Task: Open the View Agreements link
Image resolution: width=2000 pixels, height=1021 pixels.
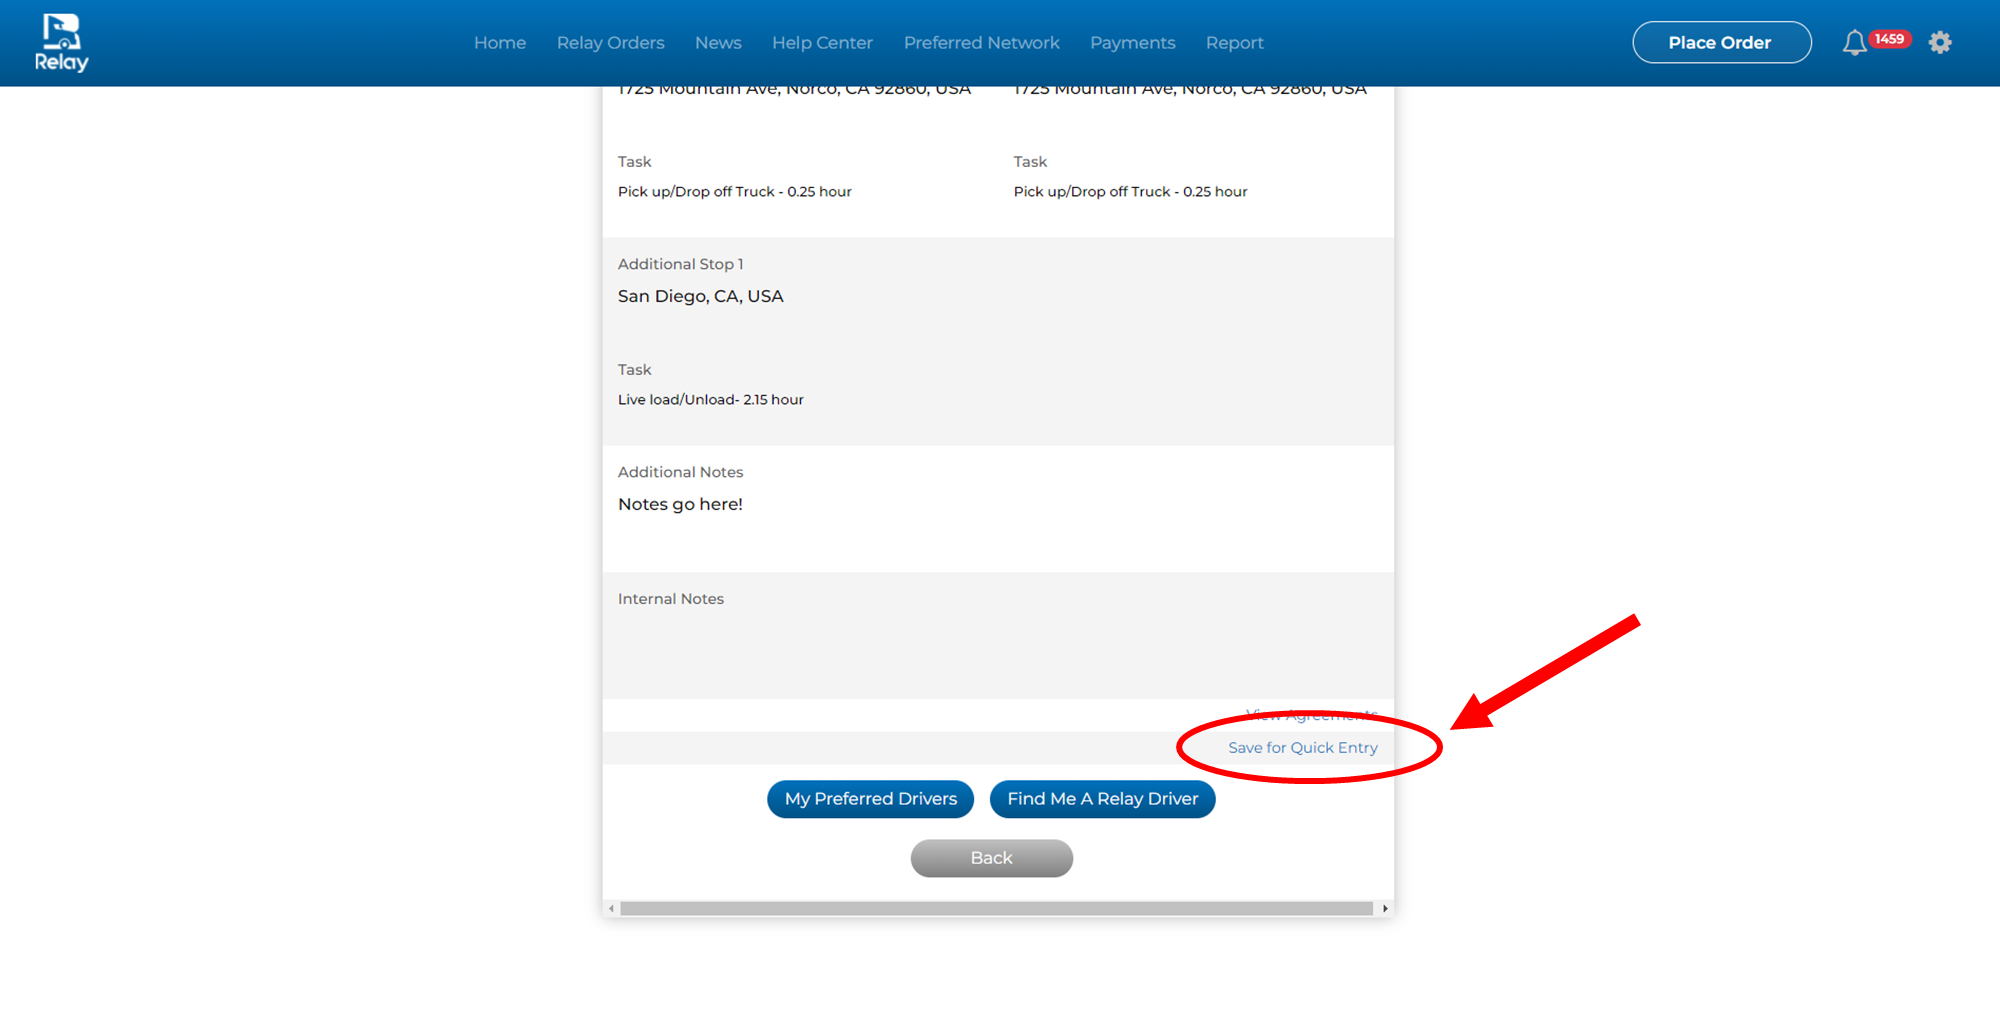Action: pos(1311,715)
